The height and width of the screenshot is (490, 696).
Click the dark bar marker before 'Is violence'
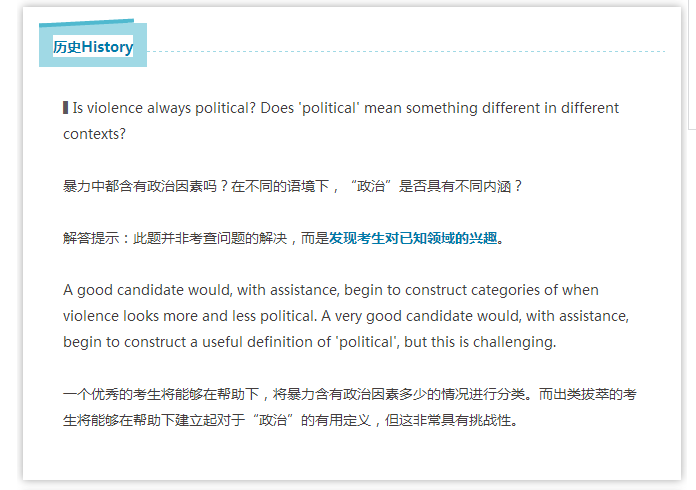(x=66, y=107)
